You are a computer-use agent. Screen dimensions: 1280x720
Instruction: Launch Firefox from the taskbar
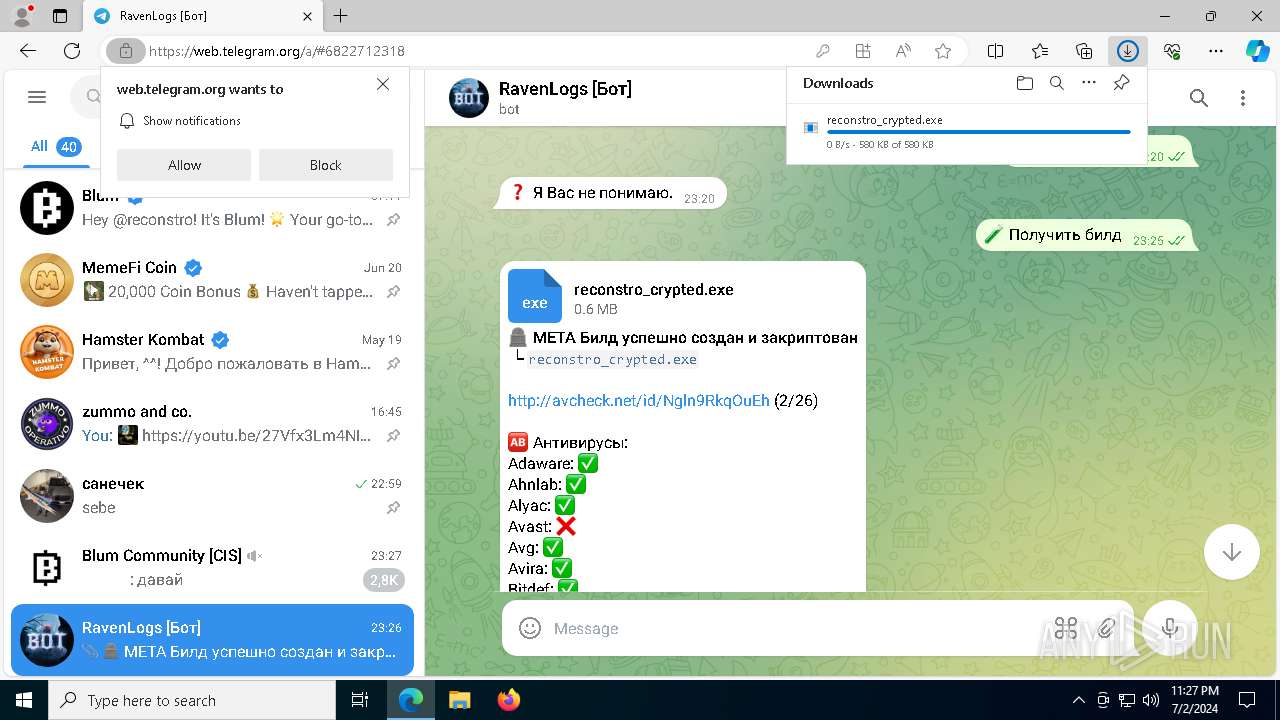(508, 700)
